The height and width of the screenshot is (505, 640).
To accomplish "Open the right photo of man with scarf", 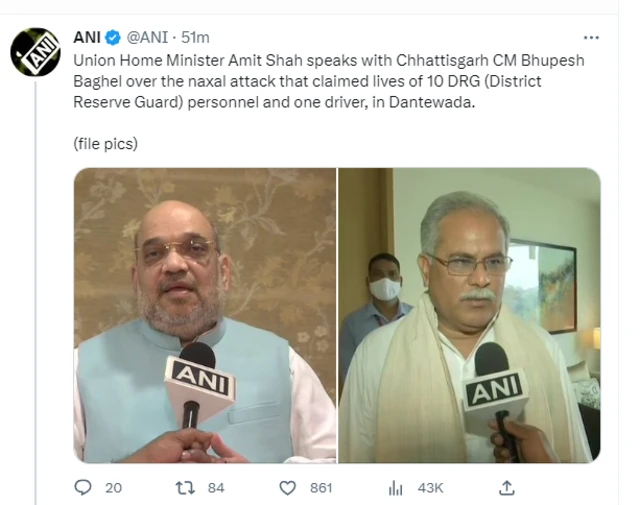I will coord(469,315).
